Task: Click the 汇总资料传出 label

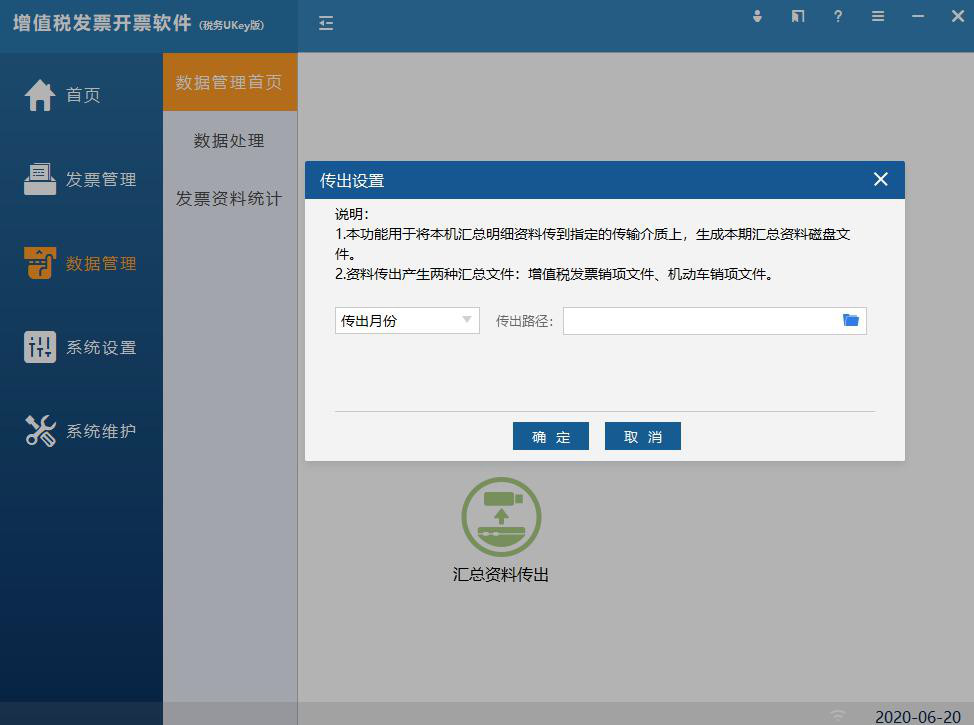Action: coord(501,574)
